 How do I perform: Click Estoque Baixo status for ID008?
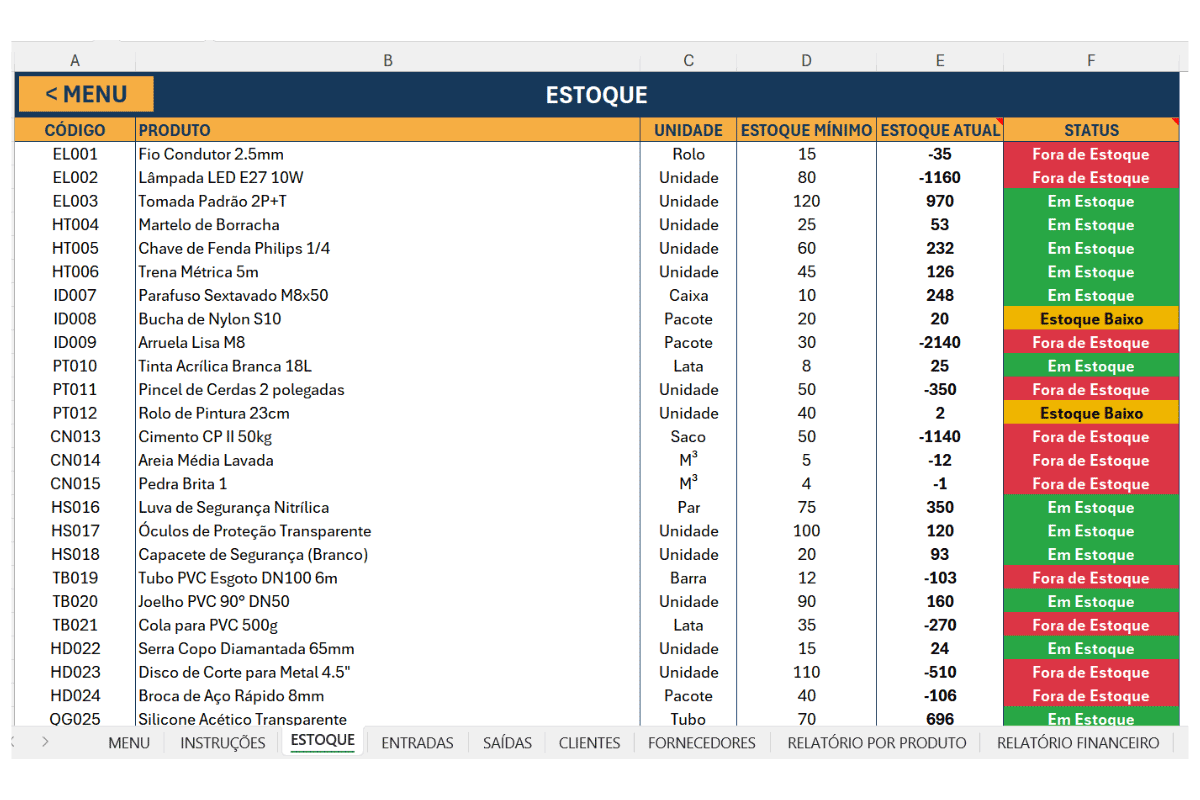[x=1092, y=319]
